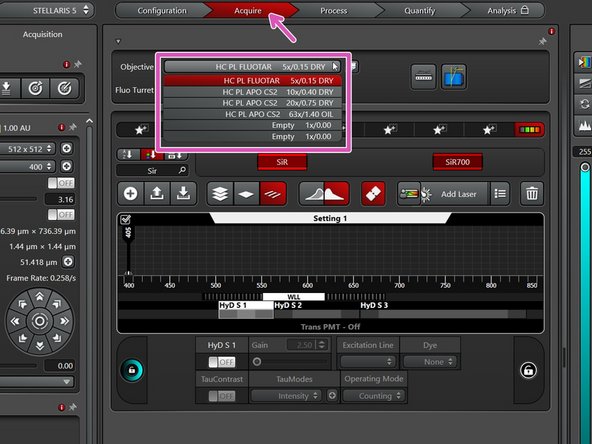Switch to the Acquire tab
This screenshot has width=592, height=444.
[248, 11]
